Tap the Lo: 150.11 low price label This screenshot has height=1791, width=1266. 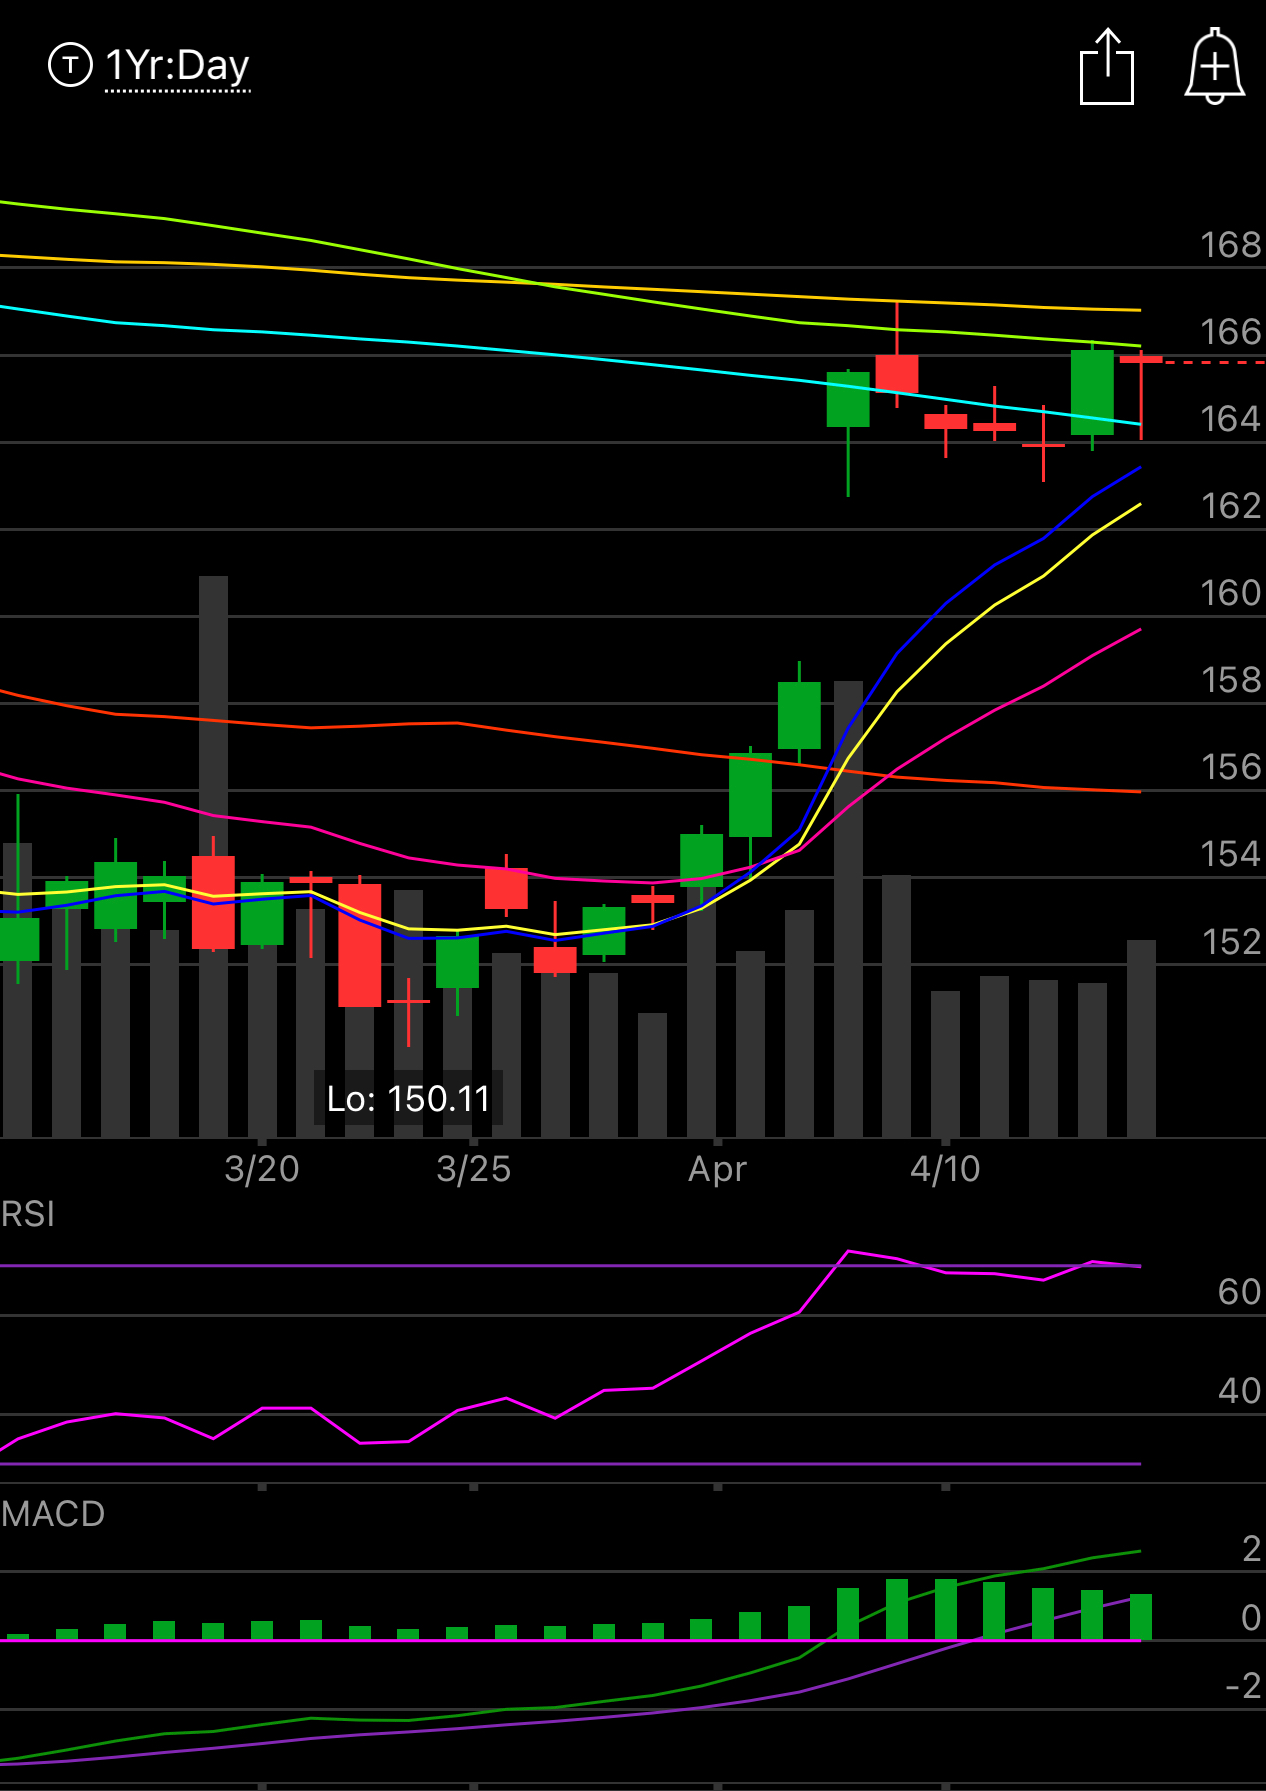pyautogui.click(x=408, y=1098)
